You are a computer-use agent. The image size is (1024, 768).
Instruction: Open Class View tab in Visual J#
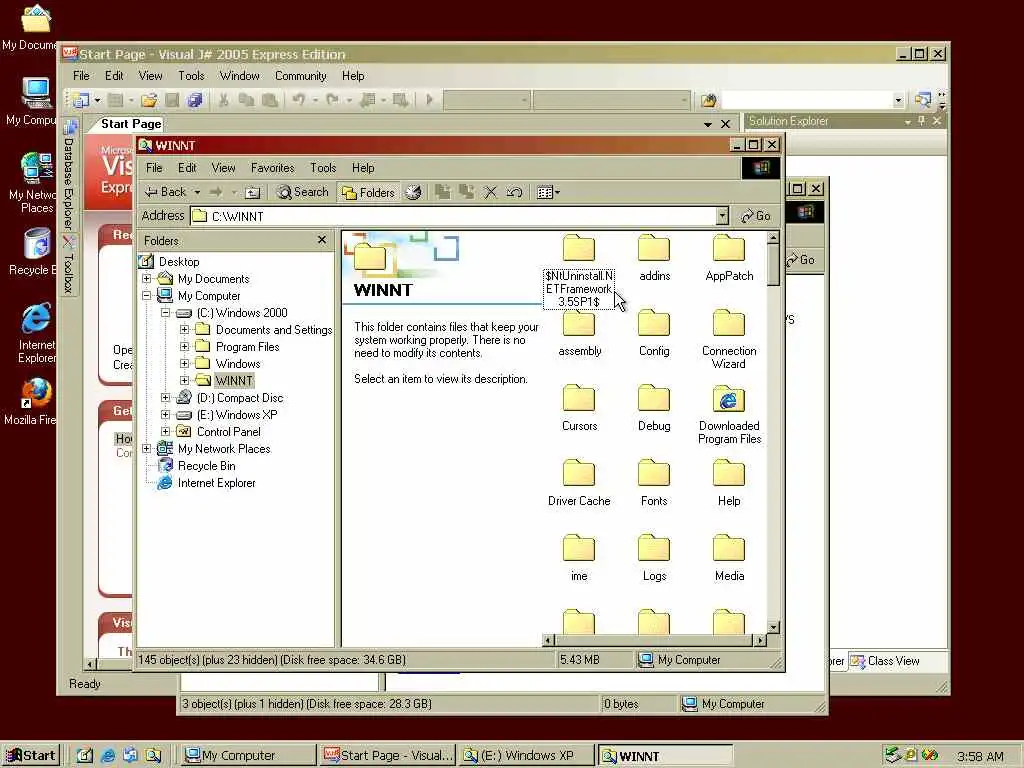pos(886,661)
